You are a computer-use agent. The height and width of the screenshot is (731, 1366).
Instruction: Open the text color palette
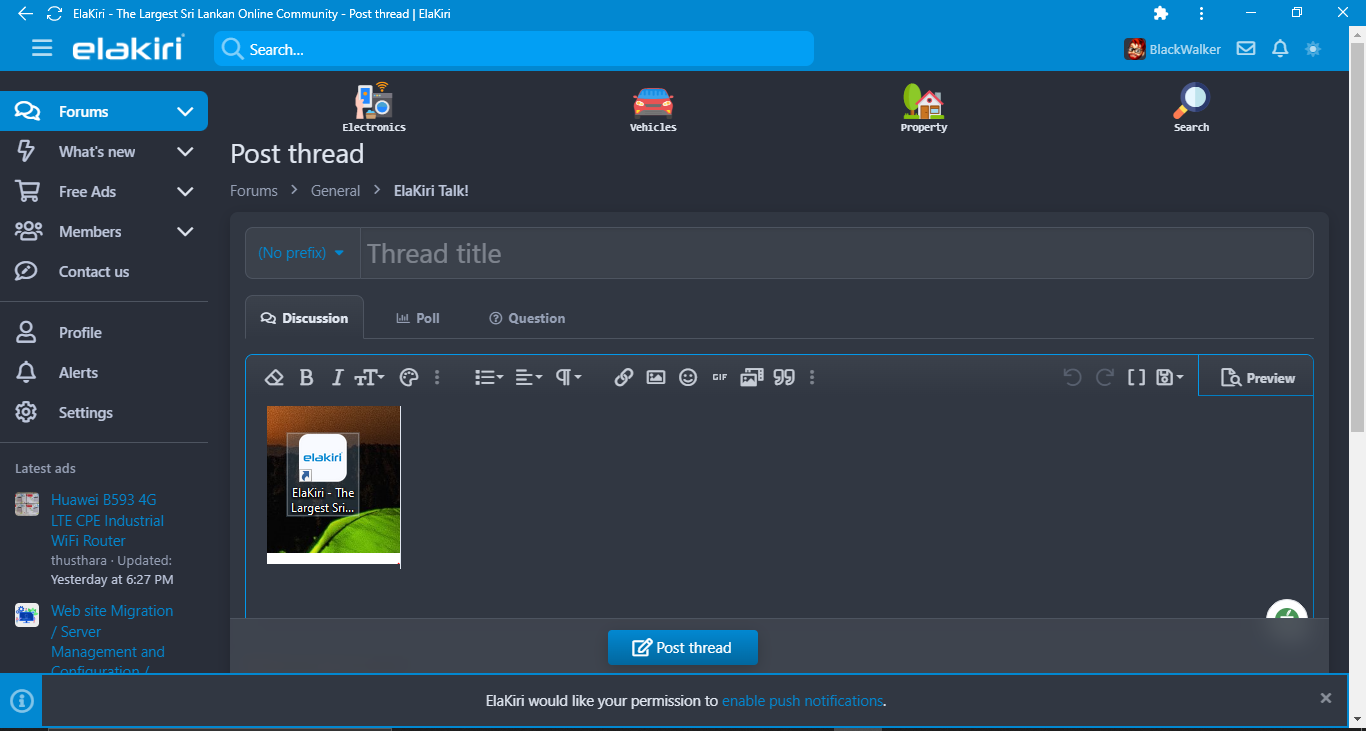point(407,378)
